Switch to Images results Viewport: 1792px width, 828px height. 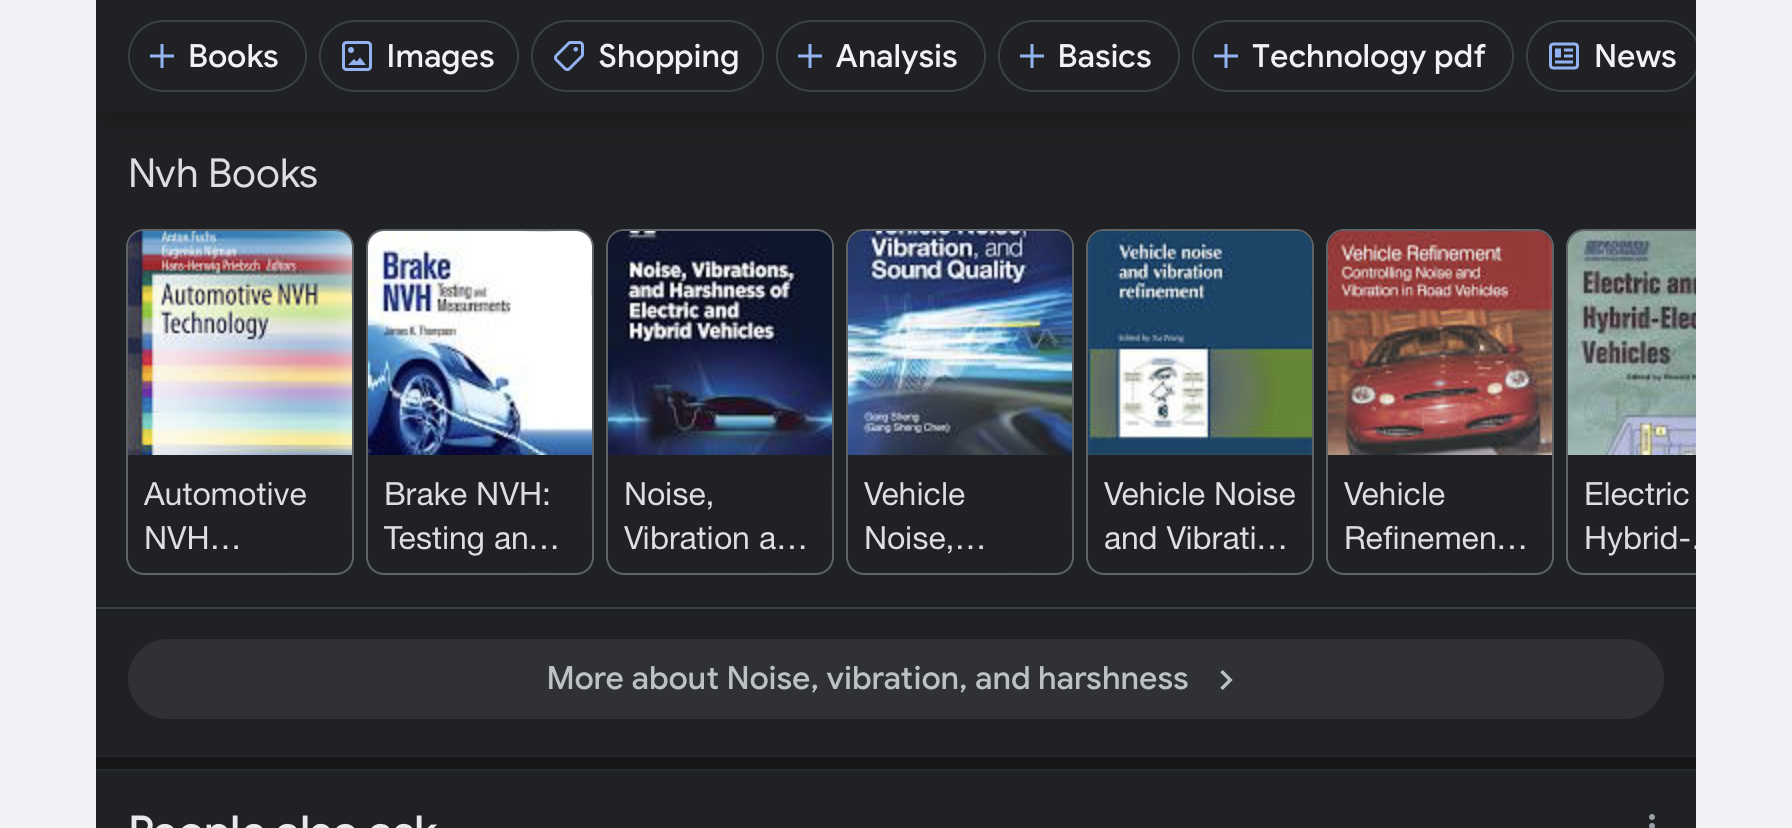pyautogui.click(x=419, y=56)
